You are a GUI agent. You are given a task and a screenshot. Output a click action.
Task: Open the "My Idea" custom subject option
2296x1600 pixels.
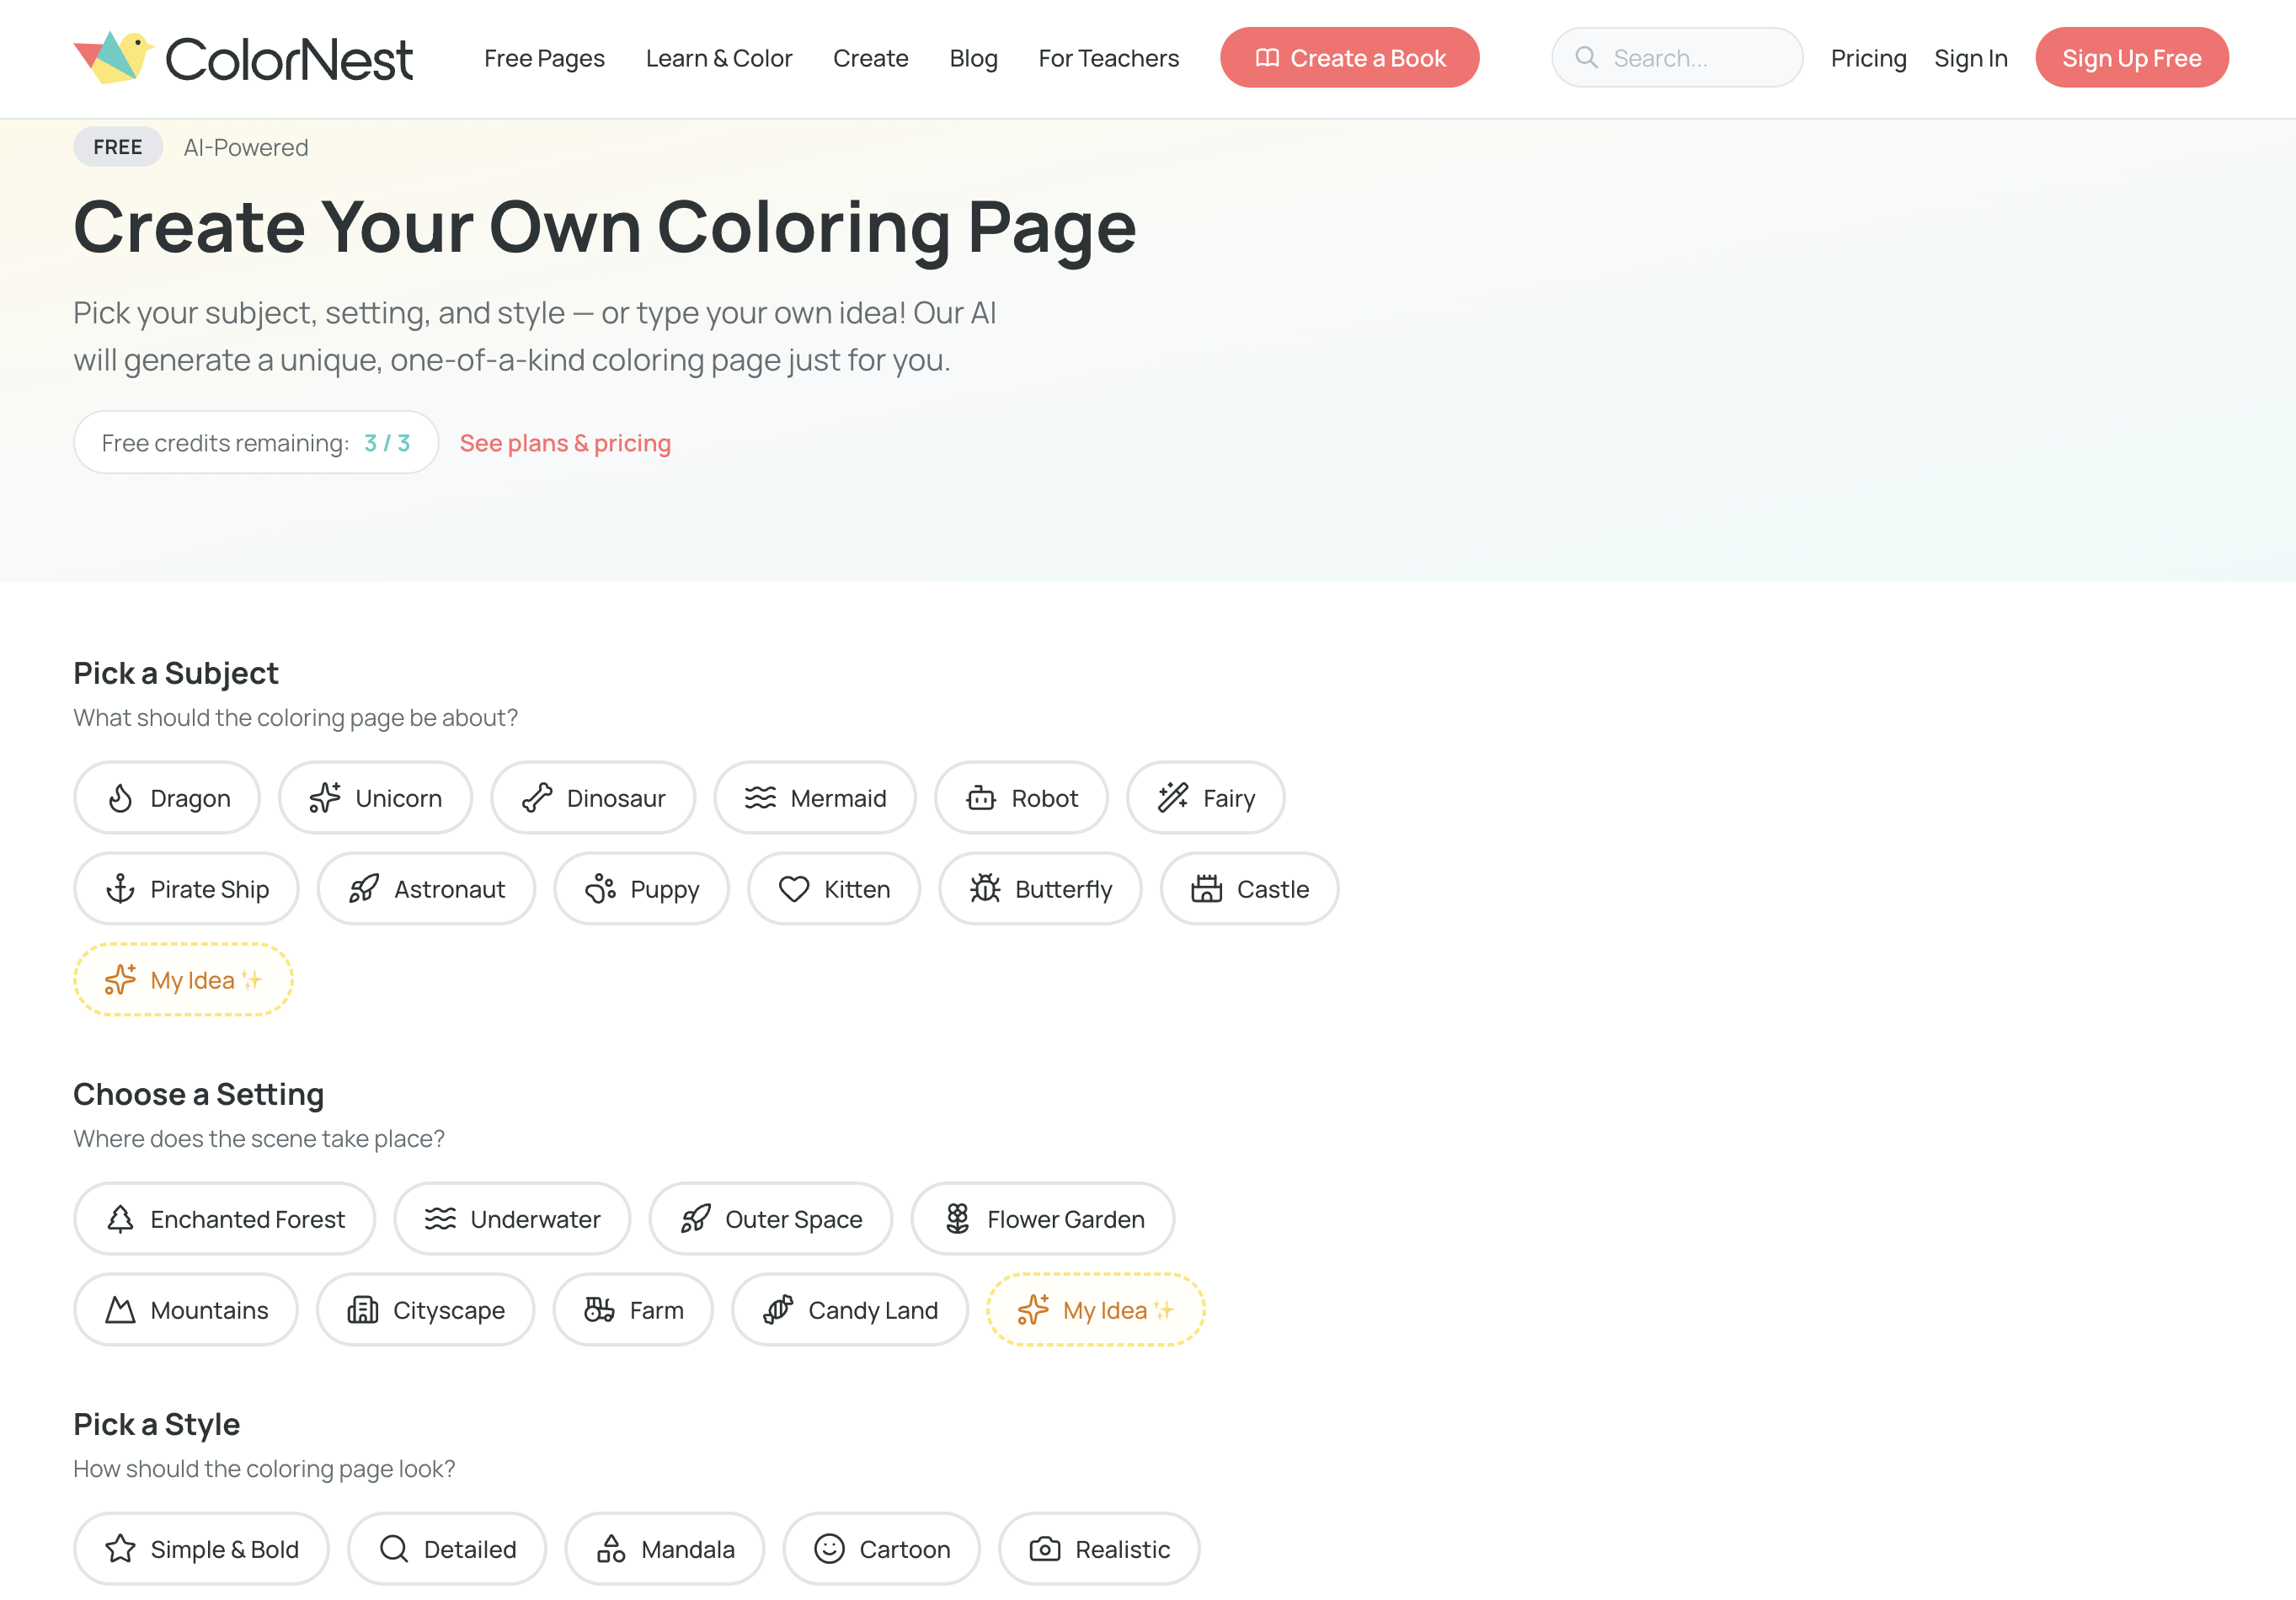click(x=183, y=979)
